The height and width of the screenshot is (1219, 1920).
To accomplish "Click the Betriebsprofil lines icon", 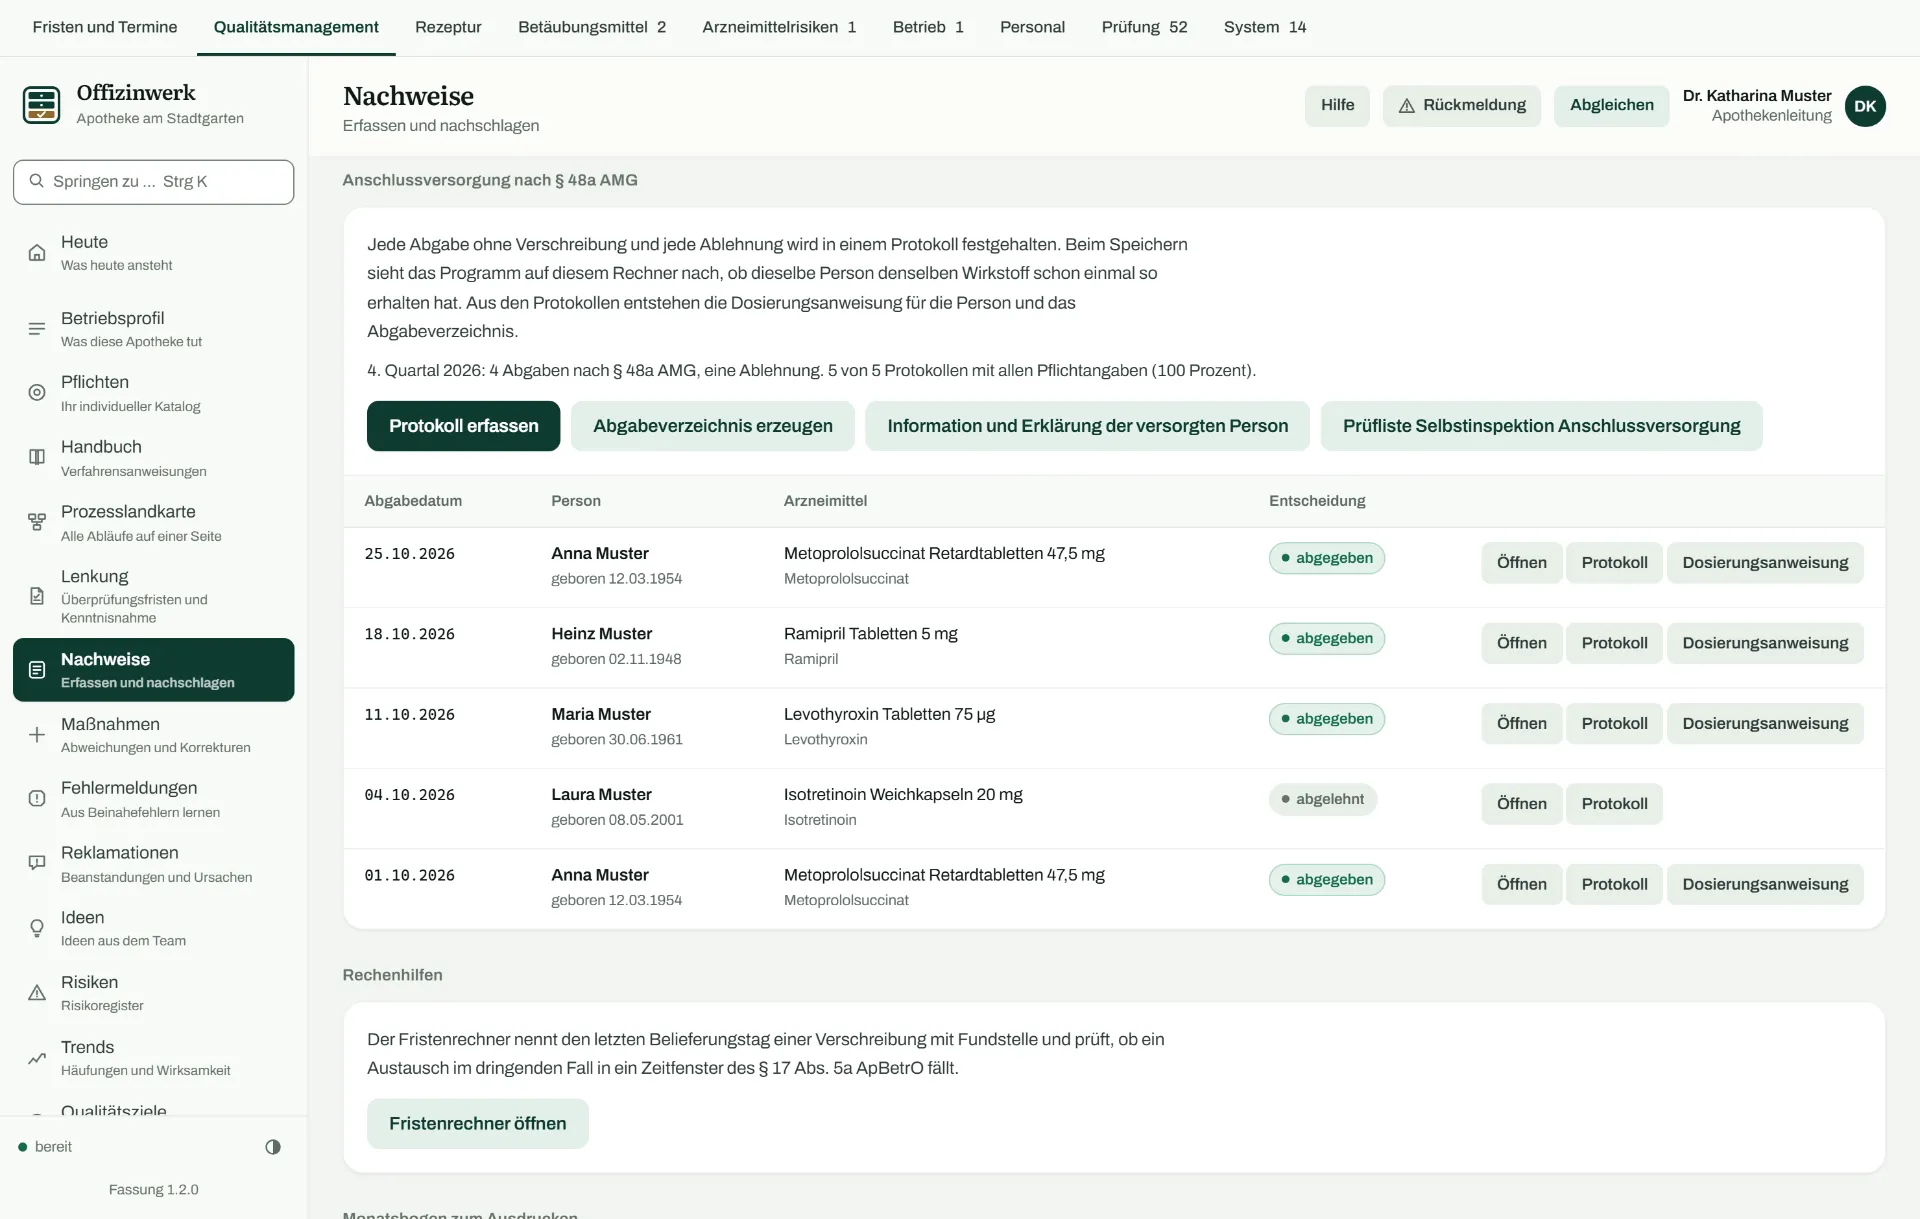I will pyautogui.click(x=37, y=328).
